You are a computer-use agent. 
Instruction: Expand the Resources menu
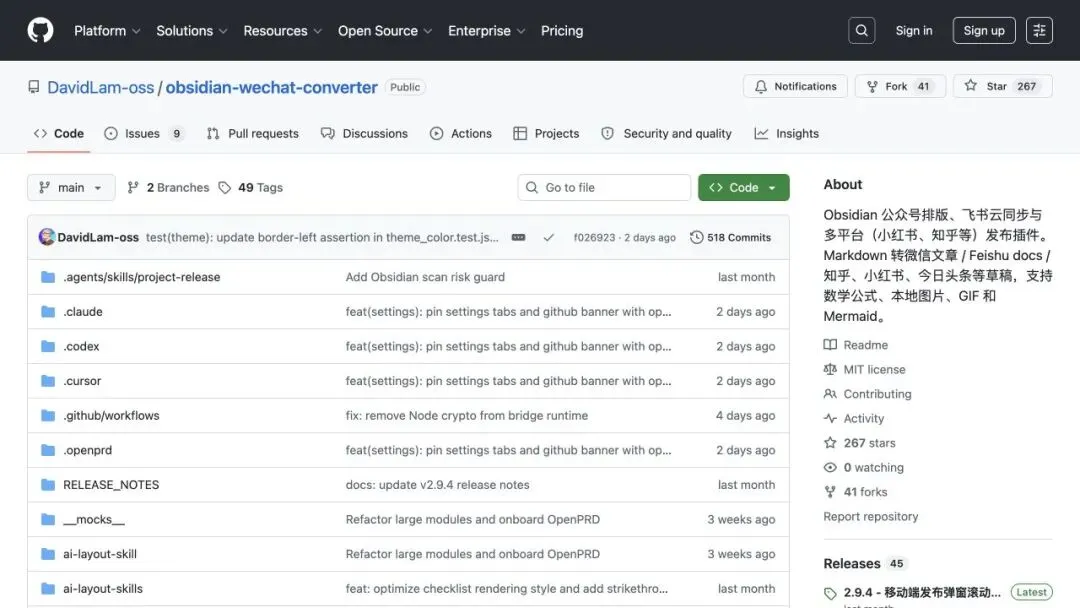click(x=282, y=31)
